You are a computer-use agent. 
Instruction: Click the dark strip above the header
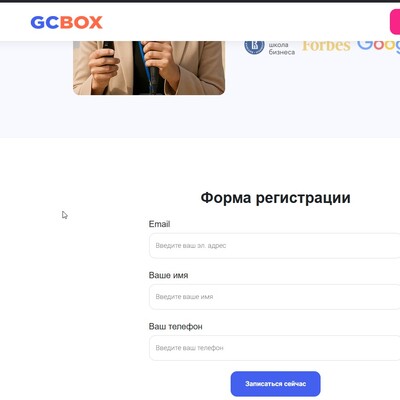point(200,1)
